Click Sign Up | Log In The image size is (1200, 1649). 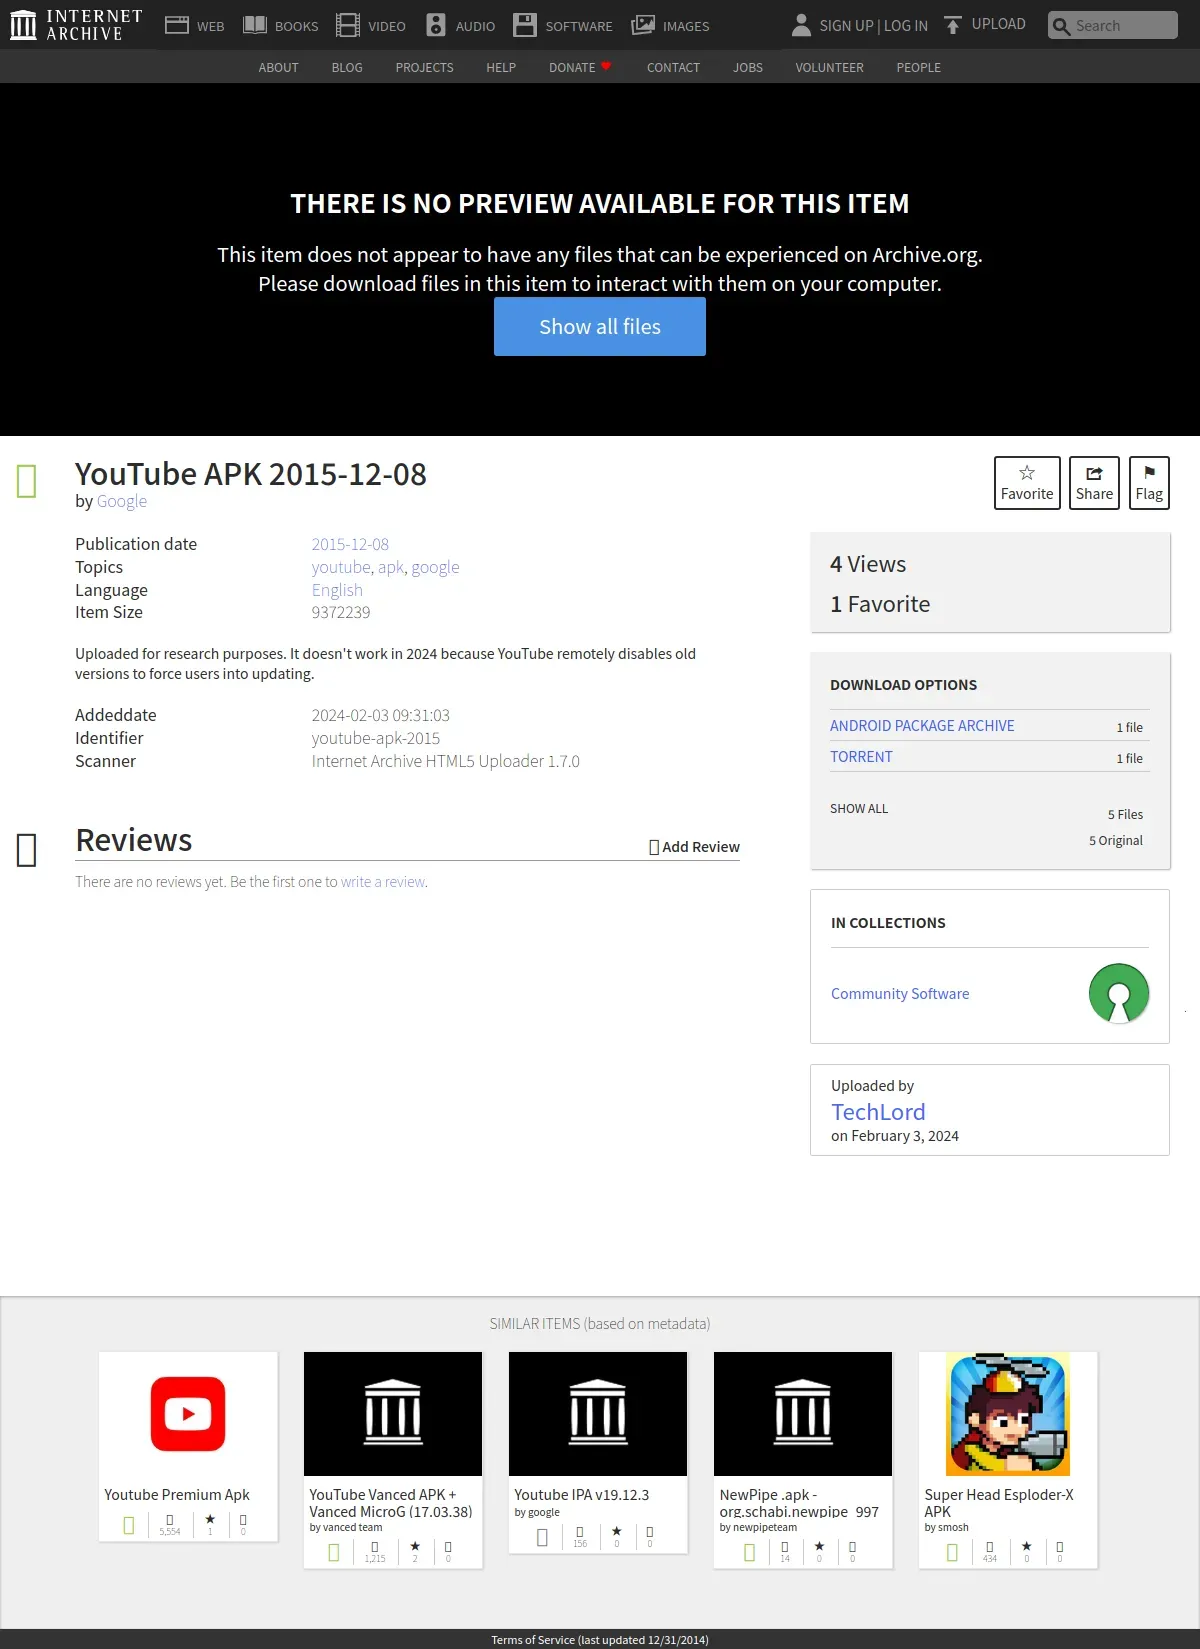(873, 25)
